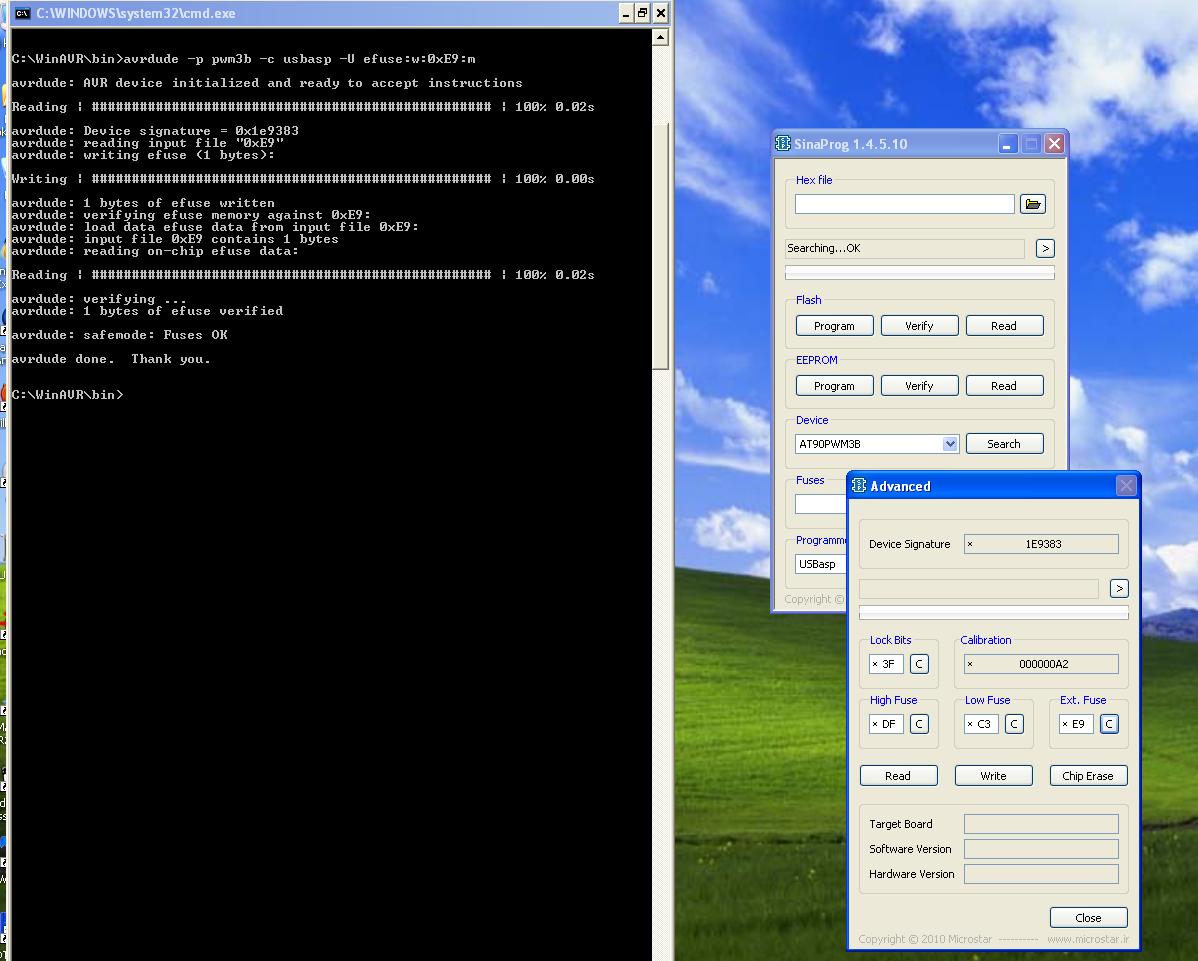Click the Search device button
Viewport: 1198px width, 961px height.
pos(1003,444)
